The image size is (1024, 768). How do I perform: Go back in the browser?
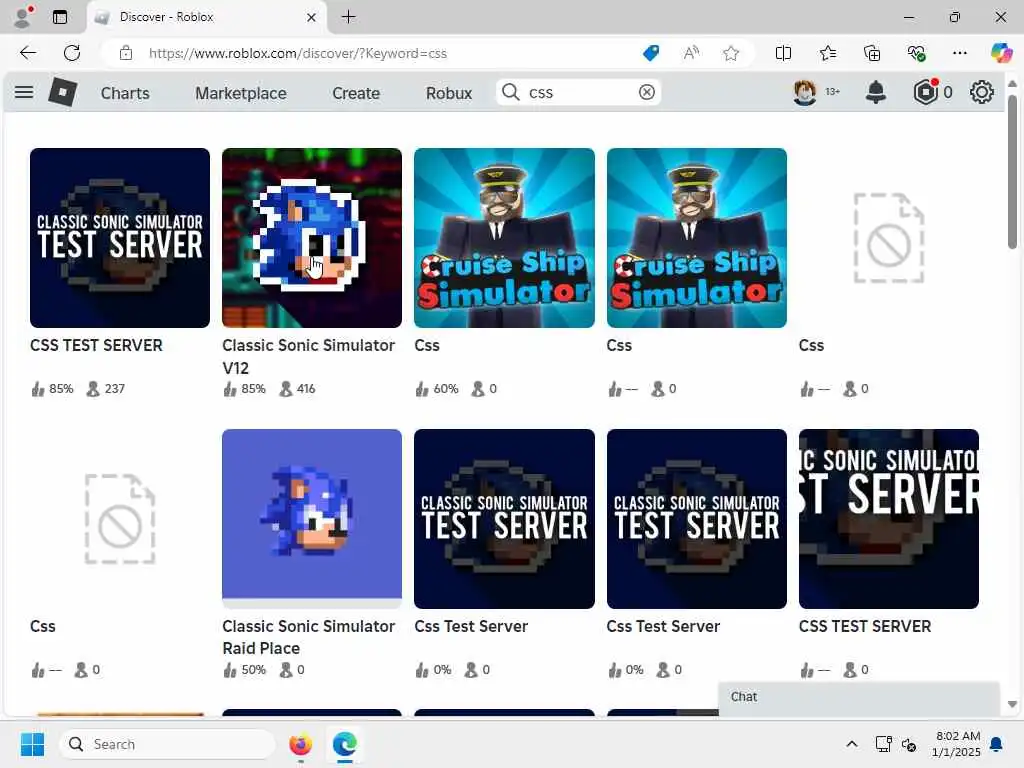[x=28, y=53]
